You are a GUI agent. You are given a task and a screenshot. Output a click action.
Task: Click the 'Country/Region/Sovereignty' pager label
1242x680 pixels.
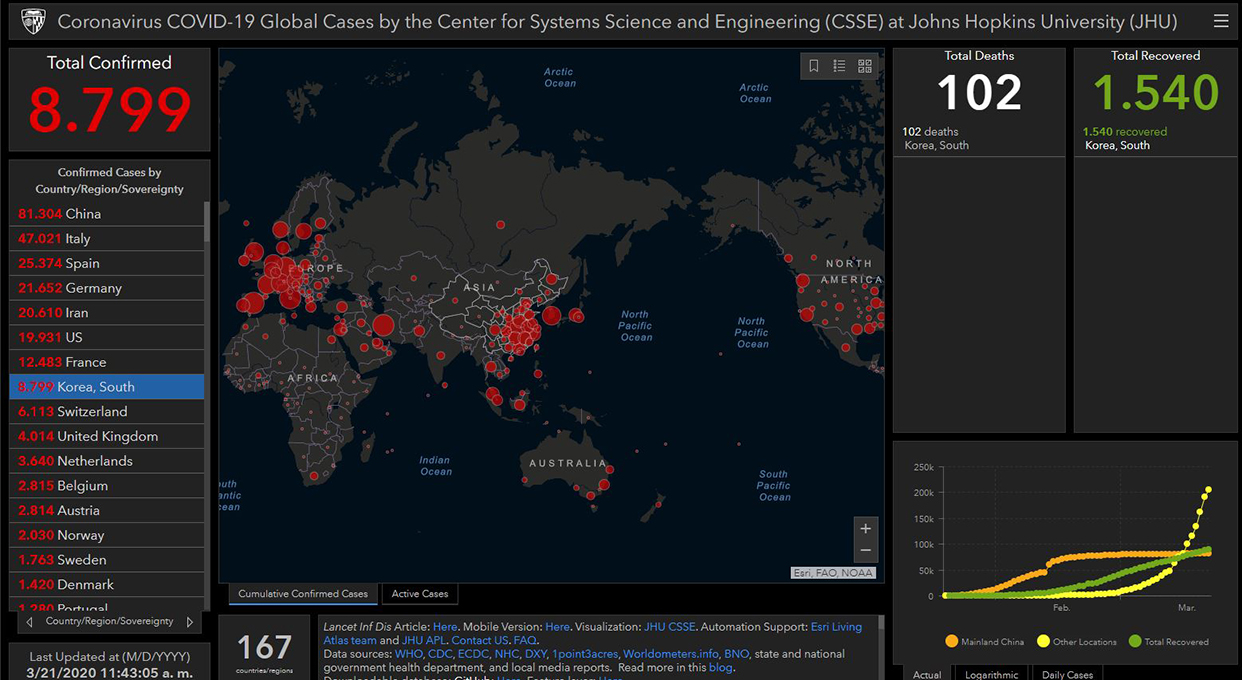click(x=109, y=622)
